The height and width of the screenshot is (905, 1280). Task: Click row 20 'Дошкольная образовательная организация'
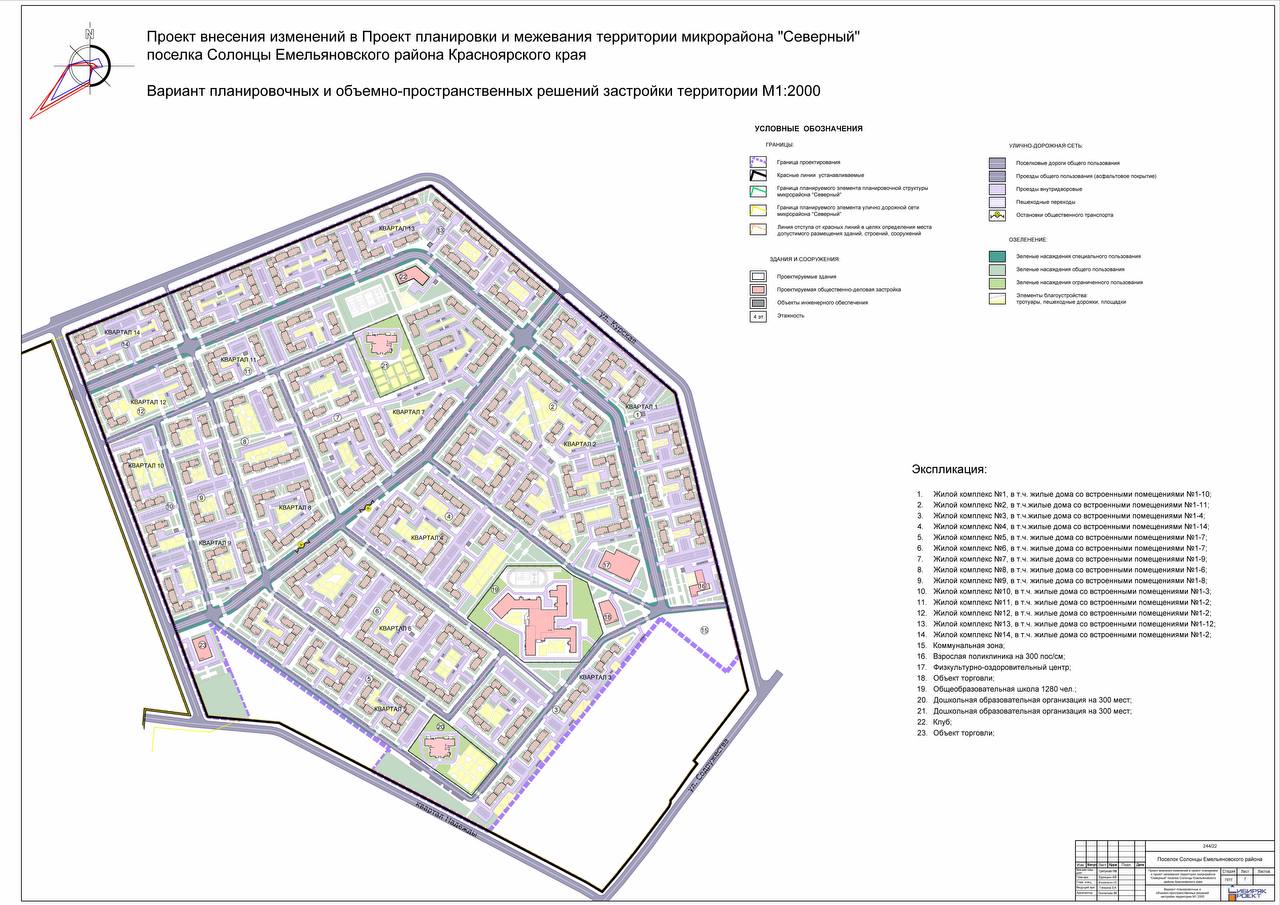pyautogui.click(x=1024, y=700)
